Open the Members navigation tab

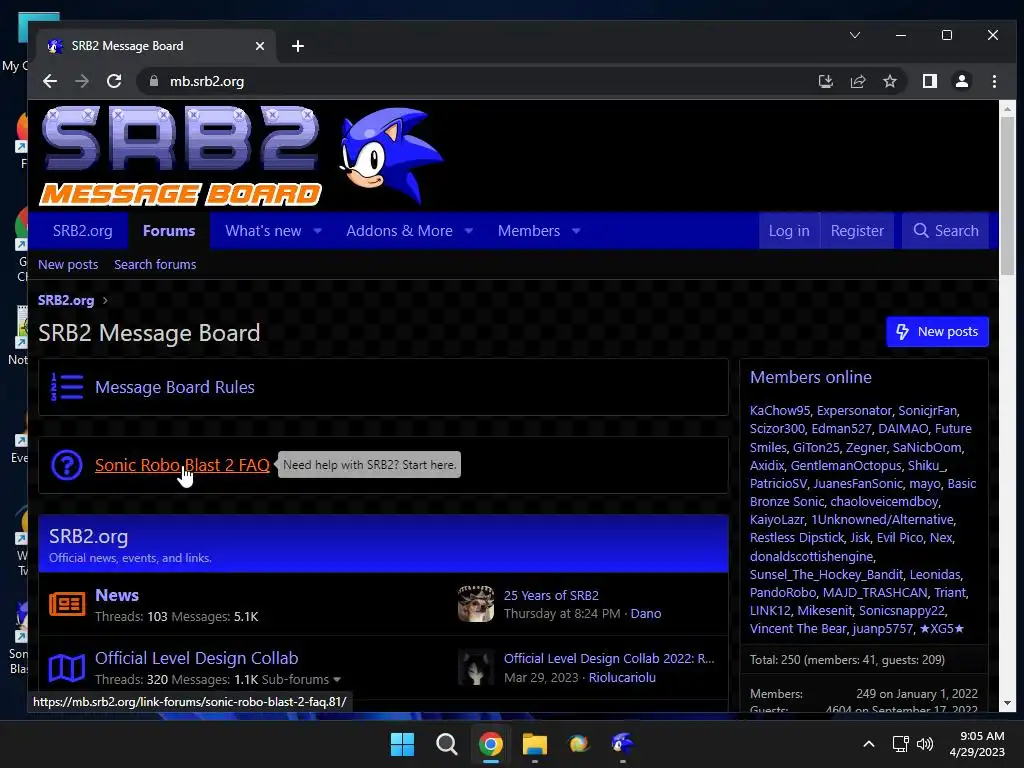coord(529,231)
